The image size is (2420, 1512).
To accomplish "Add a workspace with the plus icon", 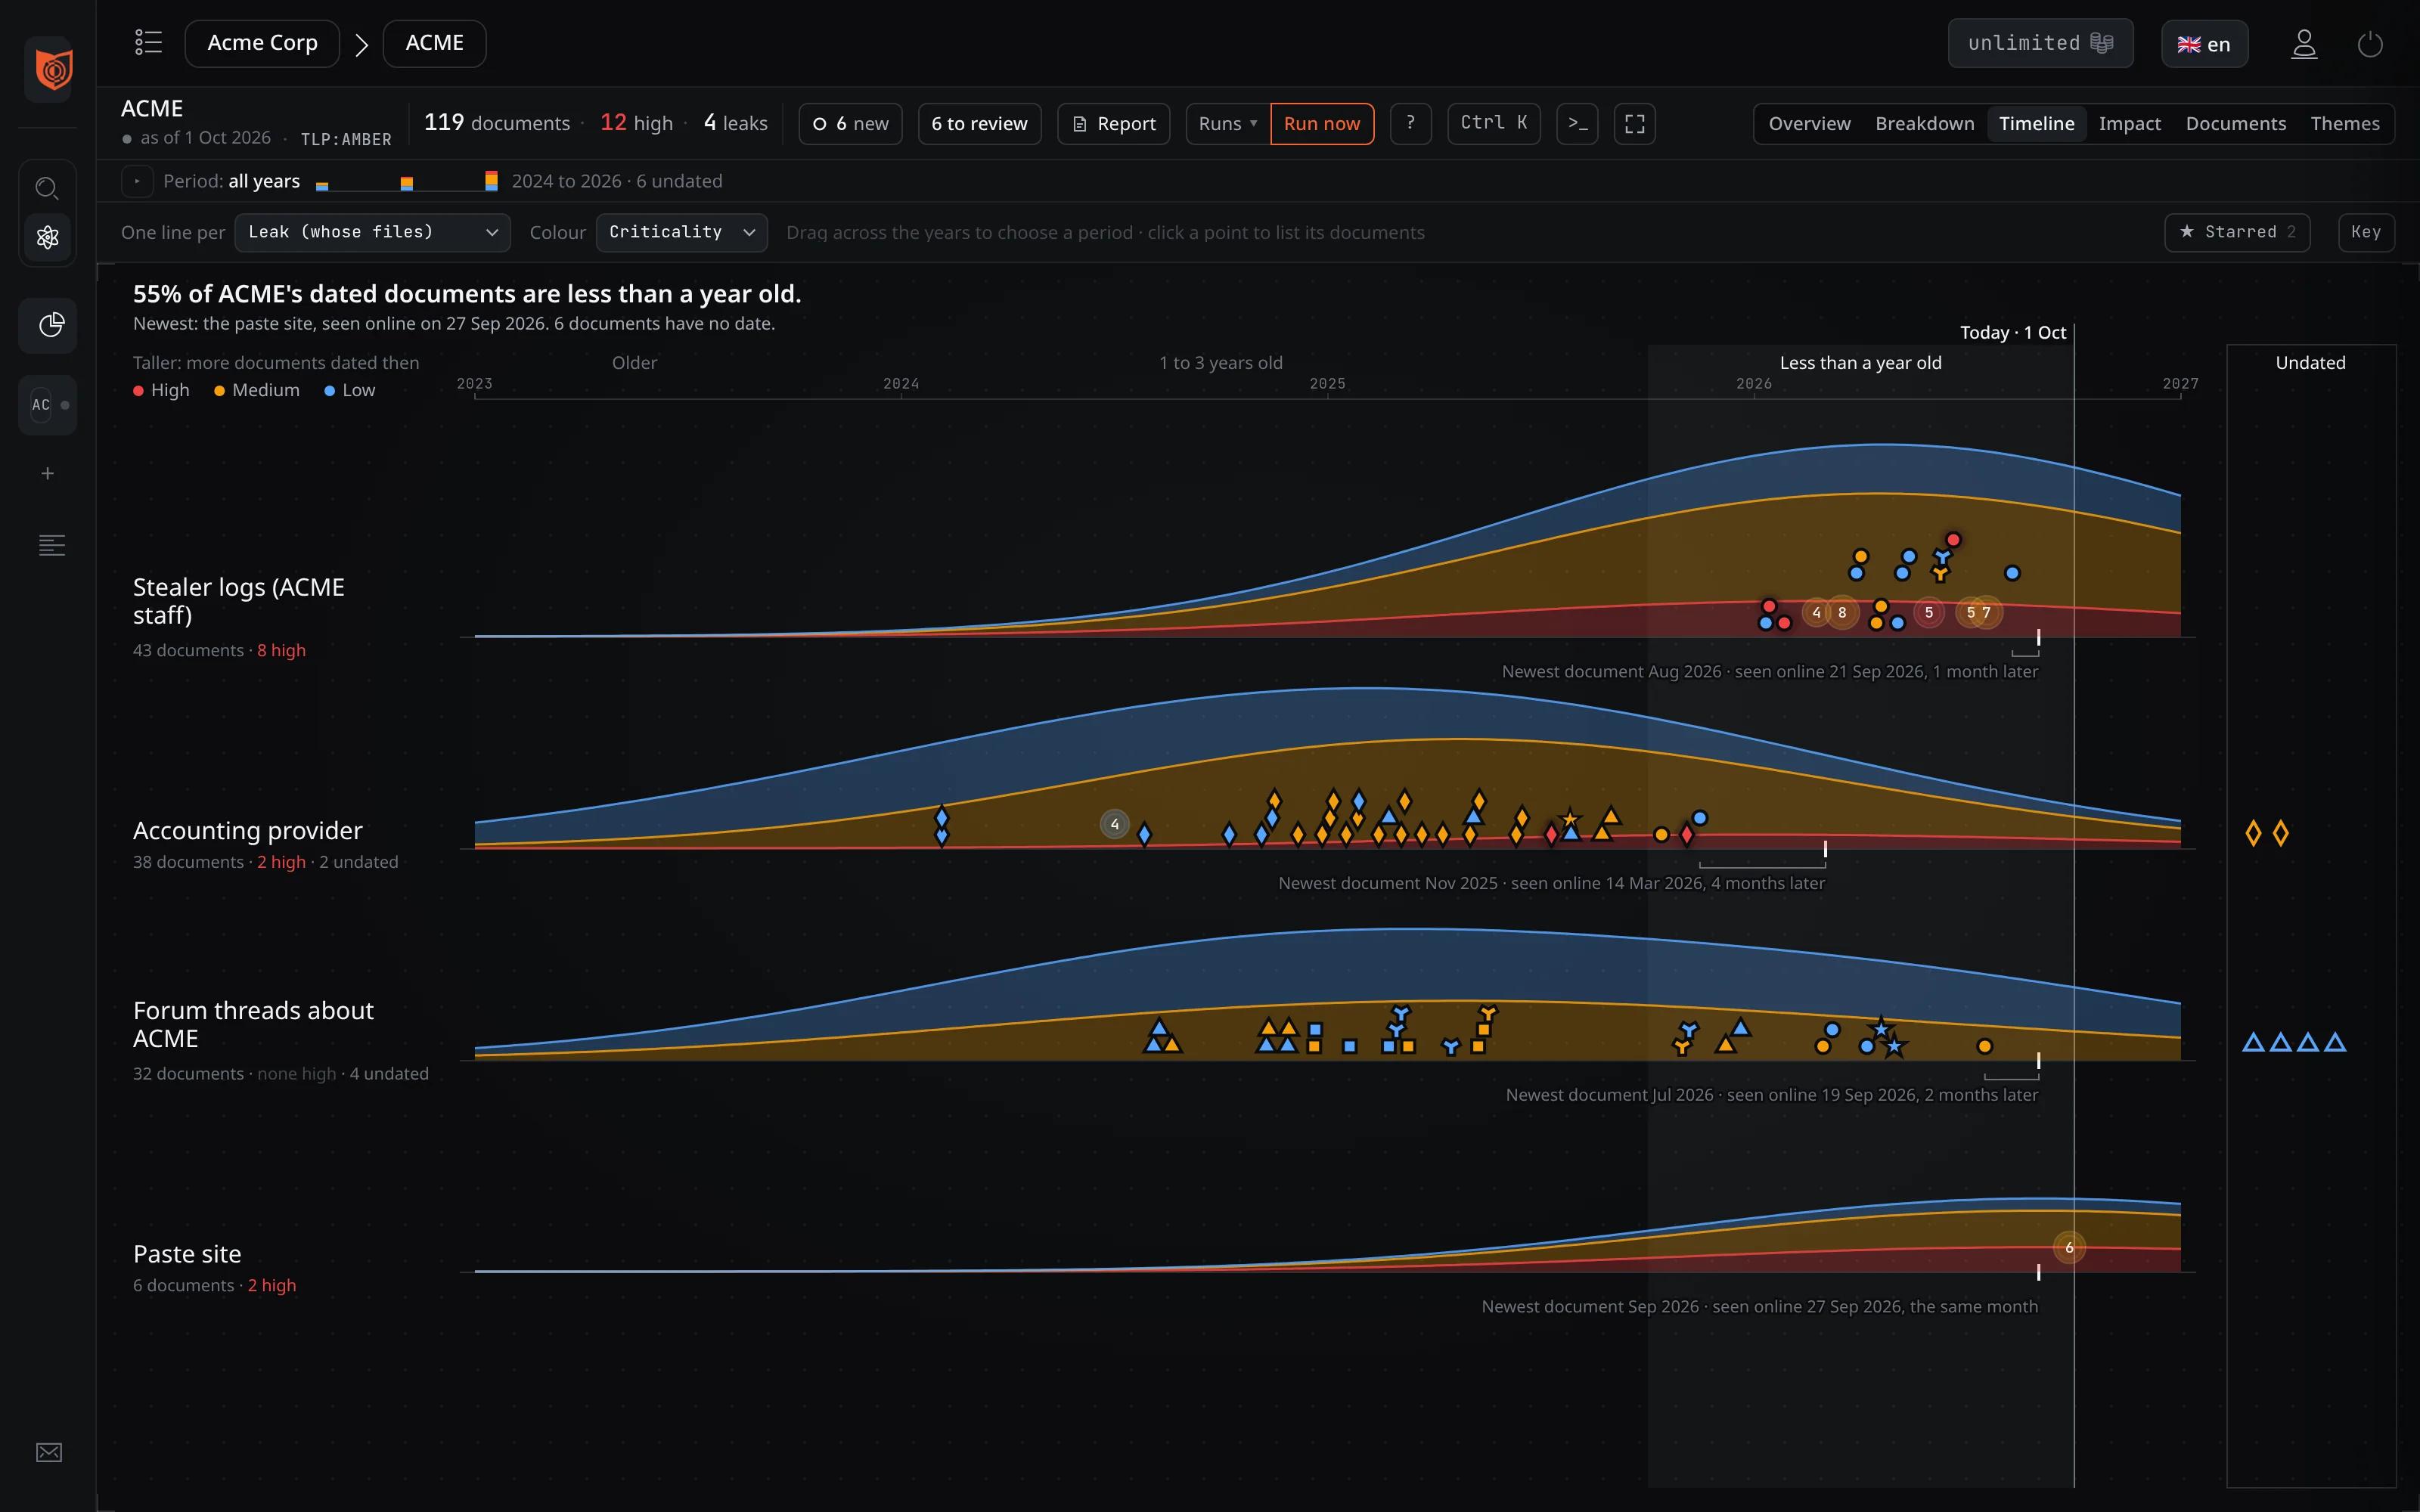I will [x=47, y=473].
